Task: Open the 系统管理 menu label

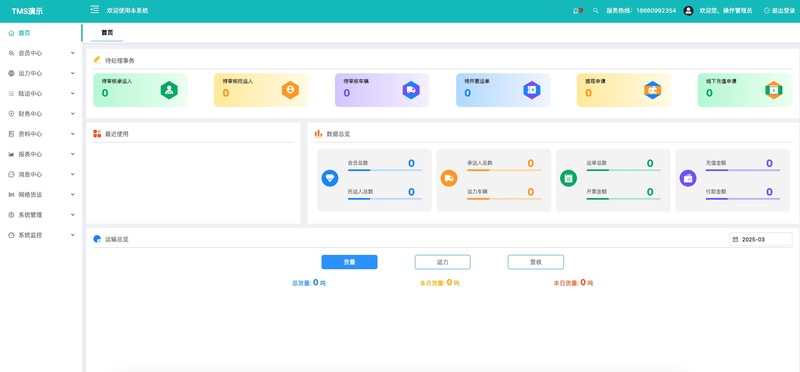Action: coord(30,215)
